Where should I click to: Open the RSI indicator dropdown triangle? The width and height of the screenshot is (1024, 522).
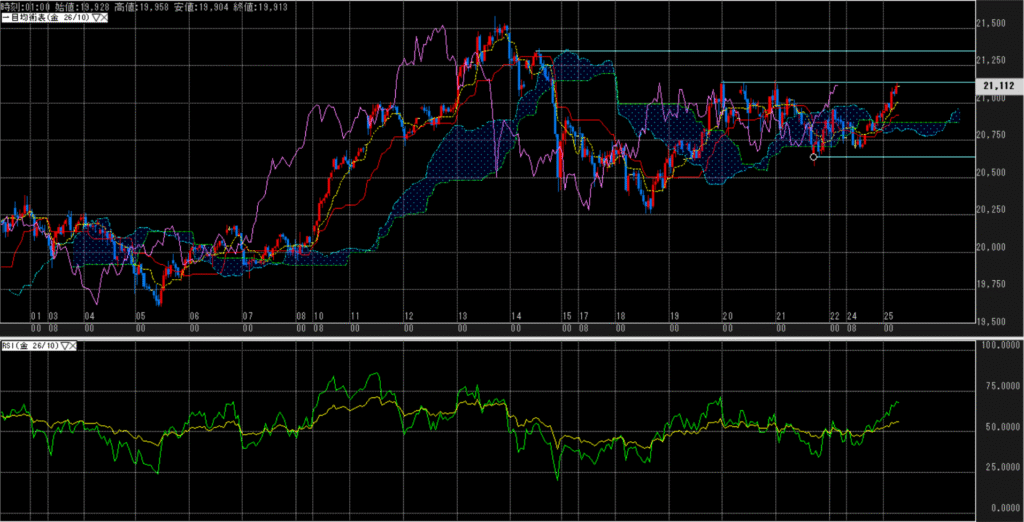[x=65, y=345]
